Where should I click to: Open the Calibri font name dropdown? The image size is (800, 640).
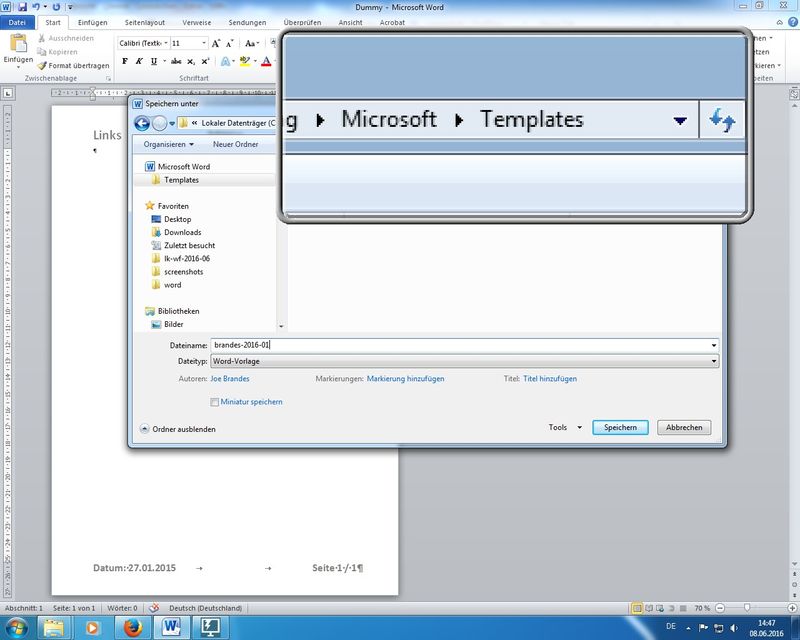click(166, 43)
